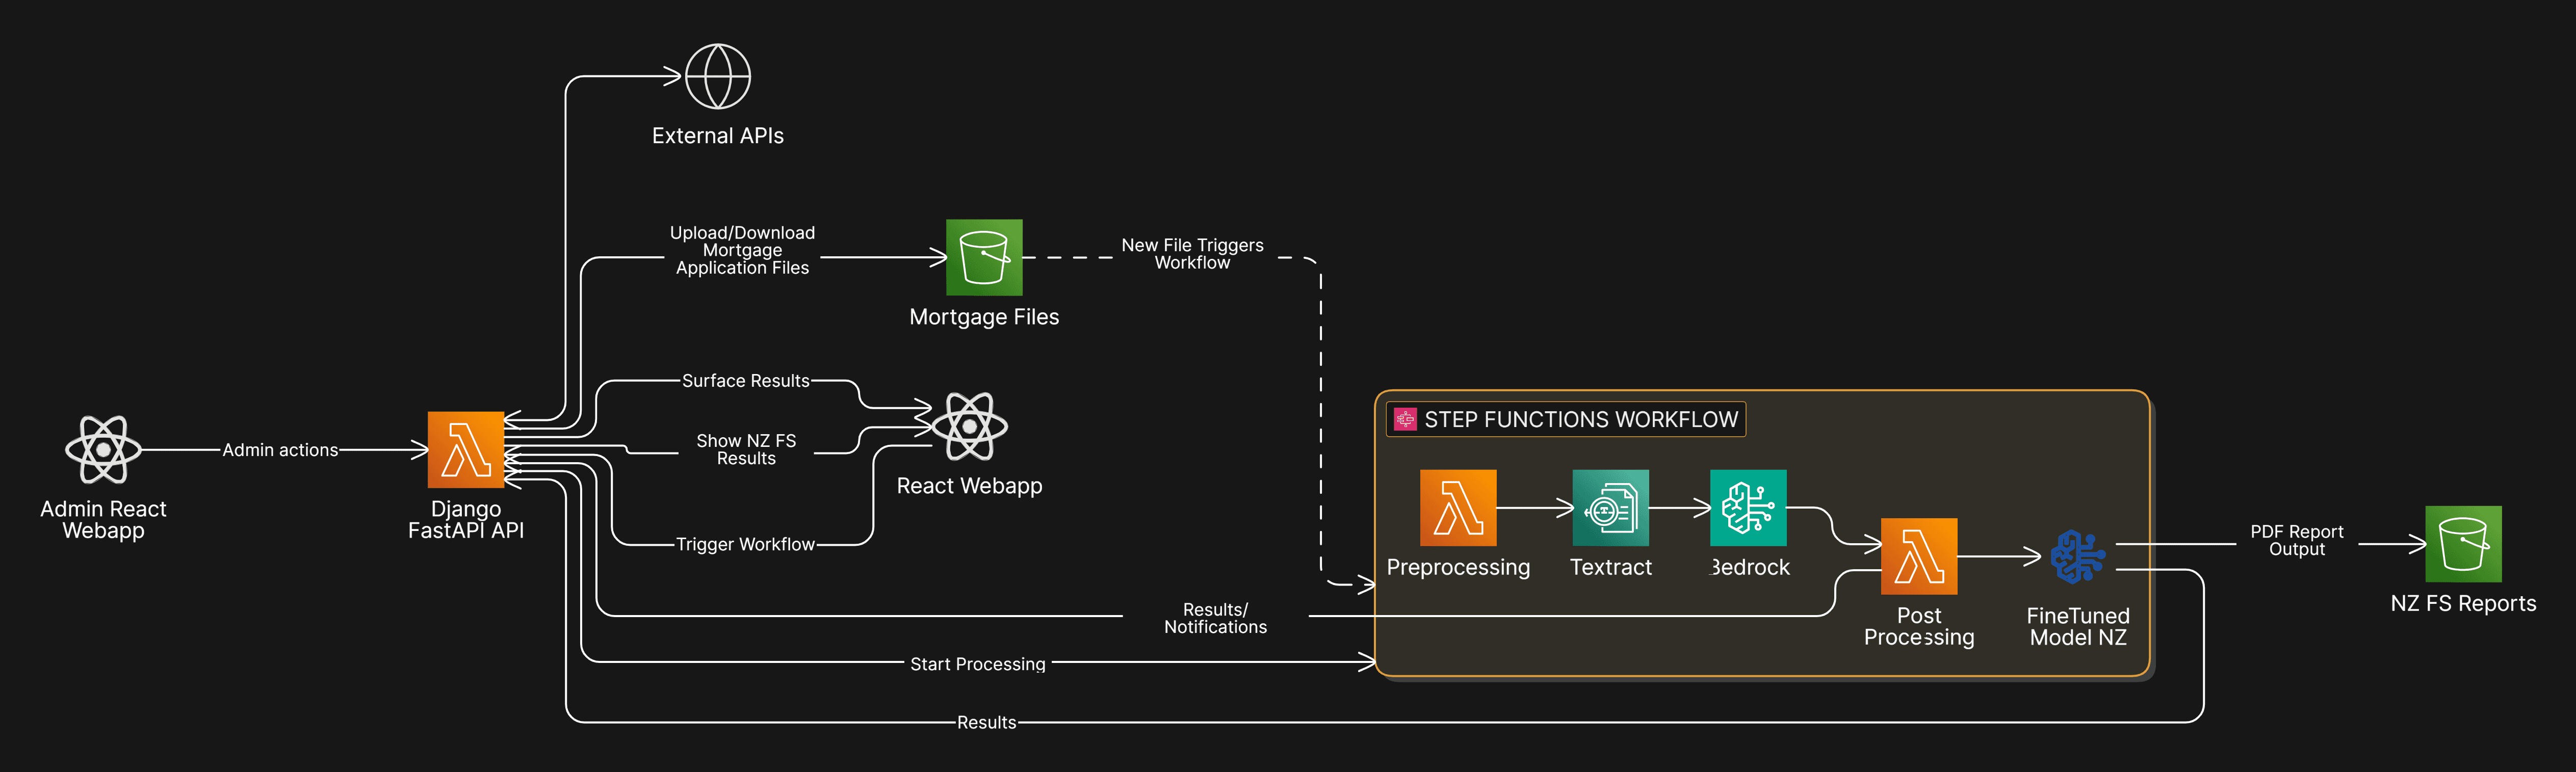
Task: Select the Surface Results connector label
Action: (745, 381)
